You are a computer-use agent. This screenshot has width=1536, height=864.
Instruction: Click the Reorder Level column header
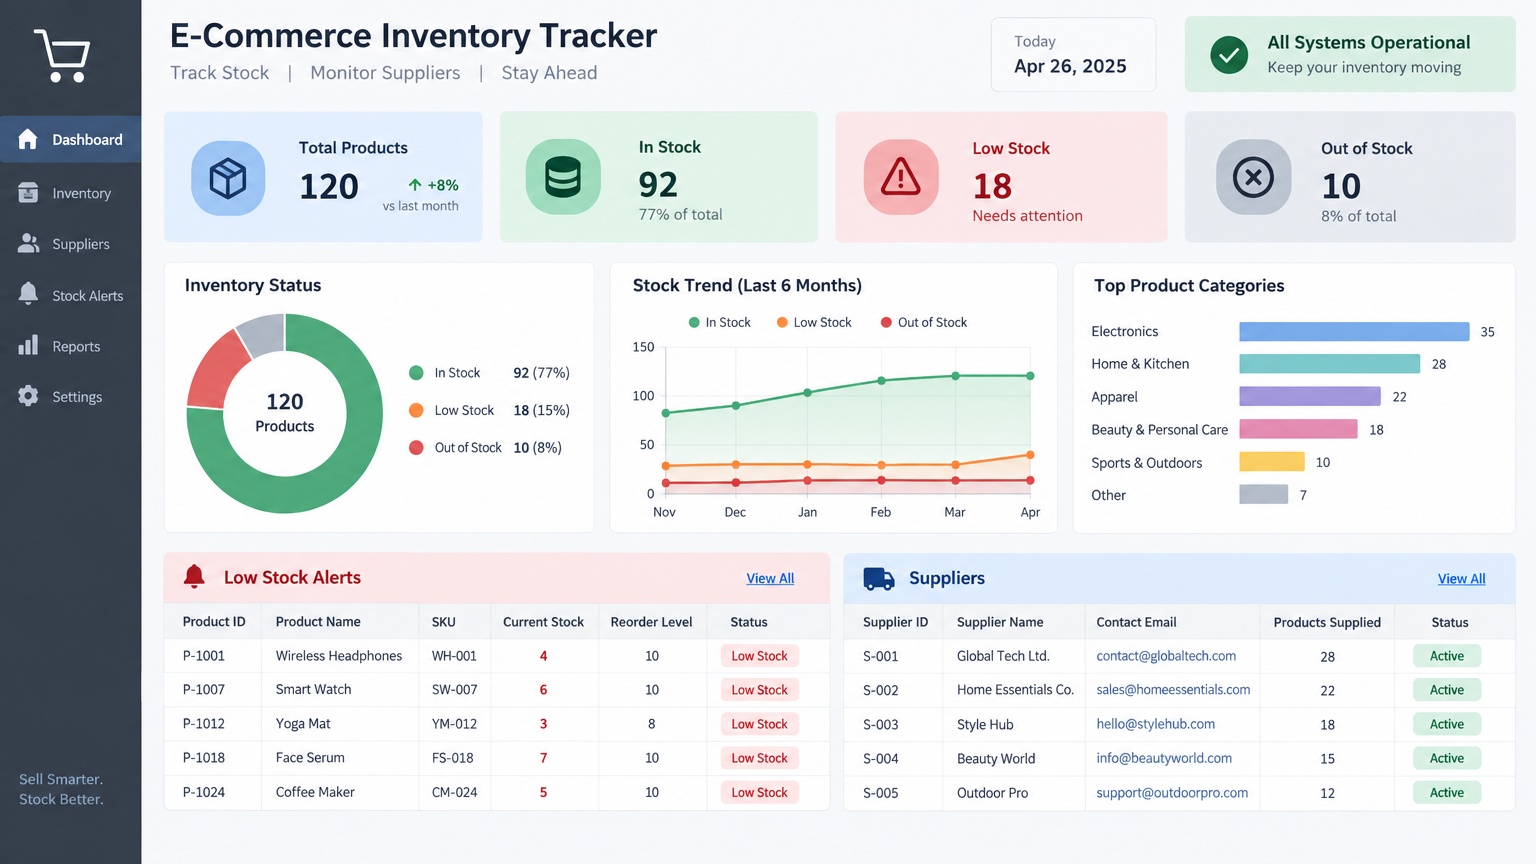pos(651,622)
